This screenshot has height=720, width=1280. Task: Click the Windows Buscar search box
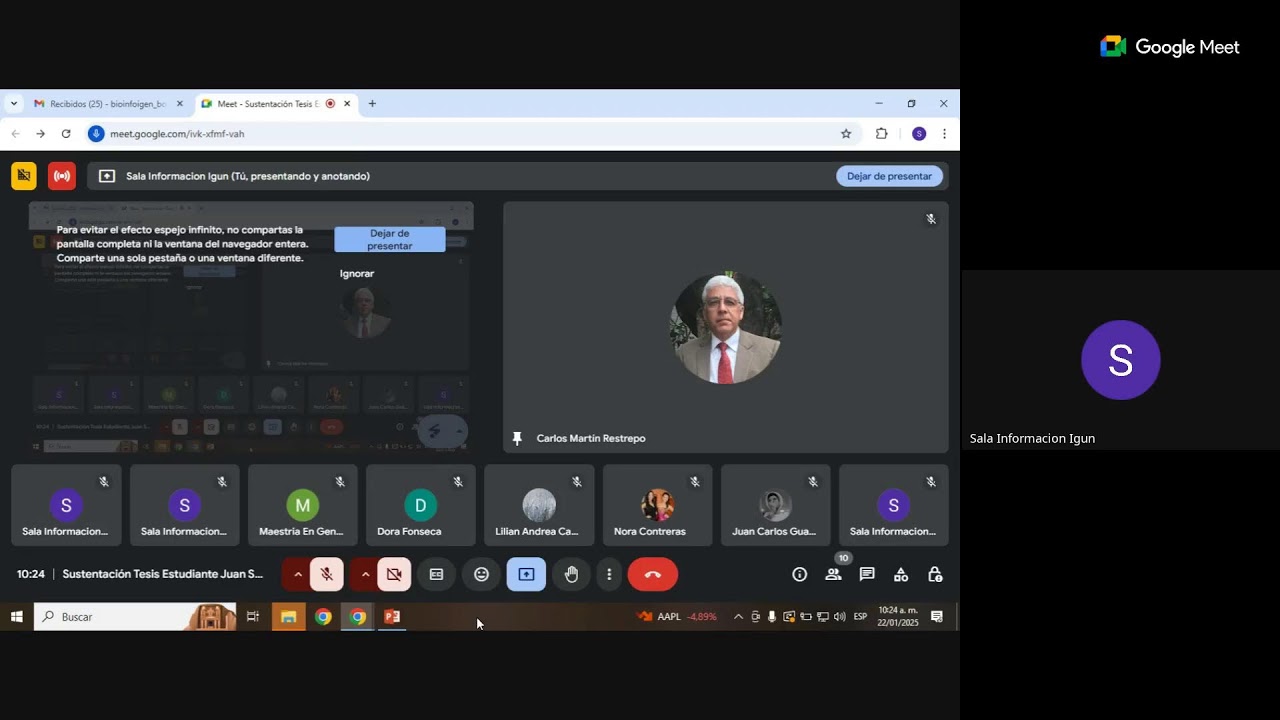(x=135, y=617)
